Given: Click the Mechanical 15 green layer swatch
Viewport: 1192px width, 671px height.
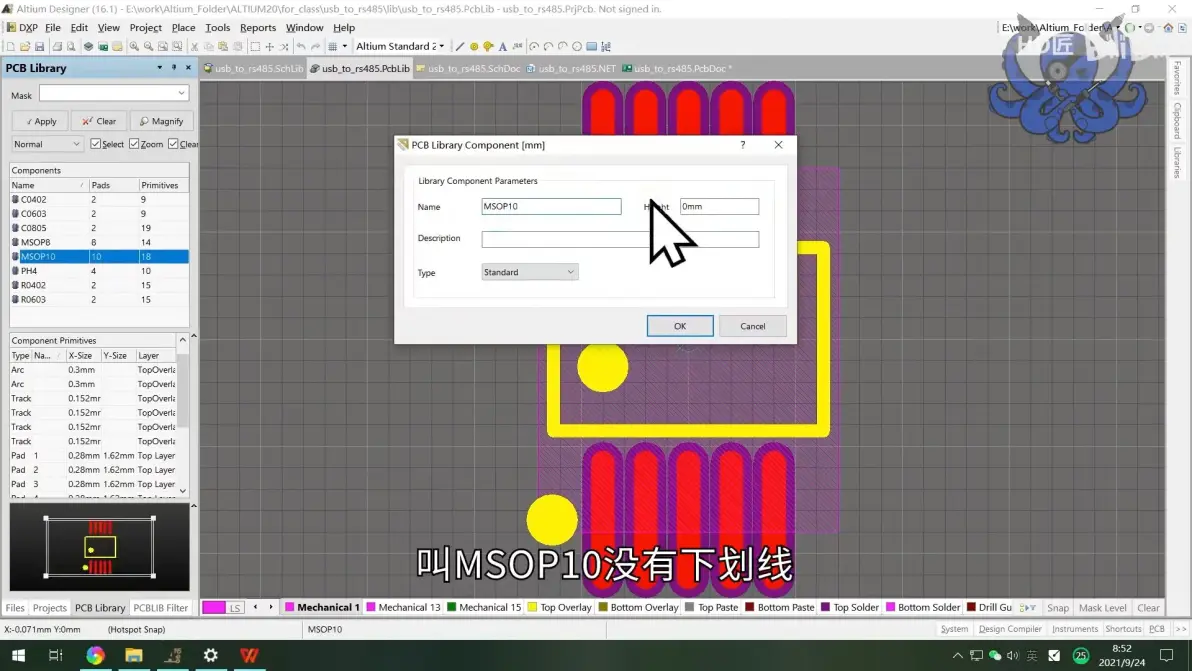Looking at the screenshot, I should [452, 607].
